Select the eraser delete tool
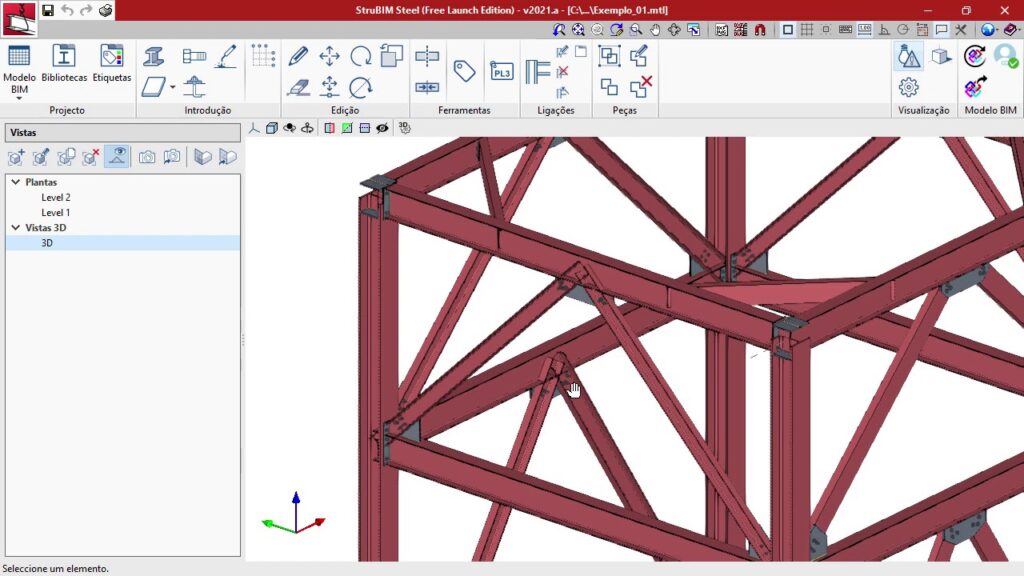 (298, 87)
